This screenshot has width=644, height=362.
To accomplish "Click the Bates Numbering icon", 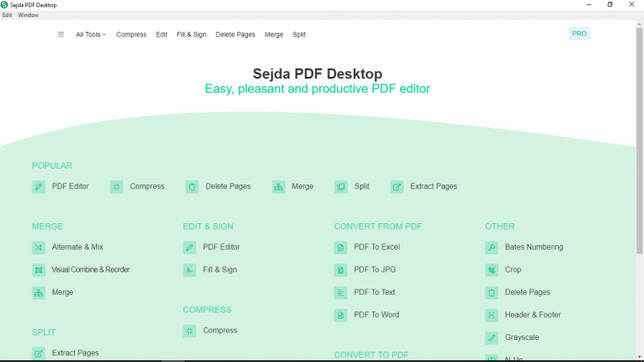I will pos(491,247).
